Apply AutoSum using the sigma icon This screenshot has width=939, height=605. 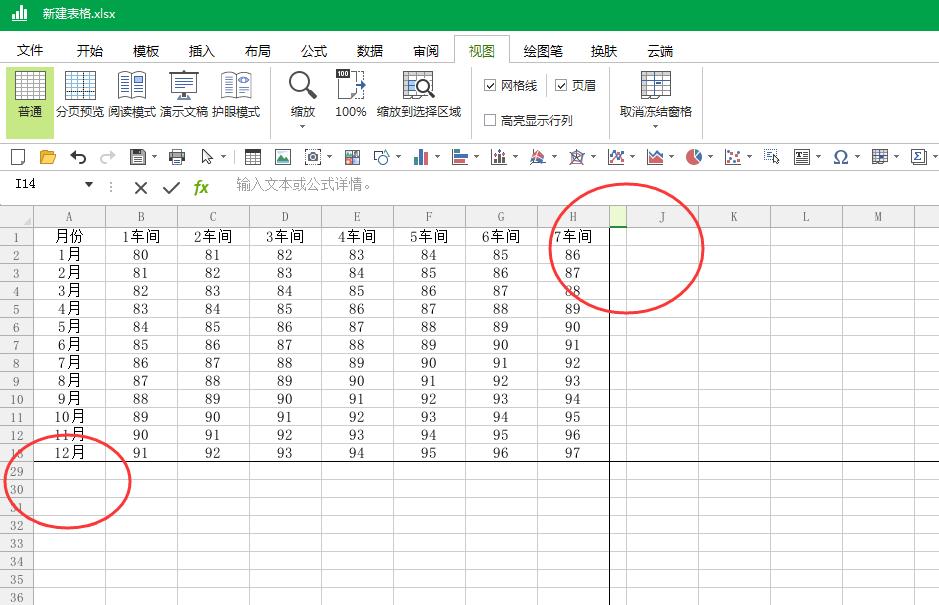[x=917, y=157]
